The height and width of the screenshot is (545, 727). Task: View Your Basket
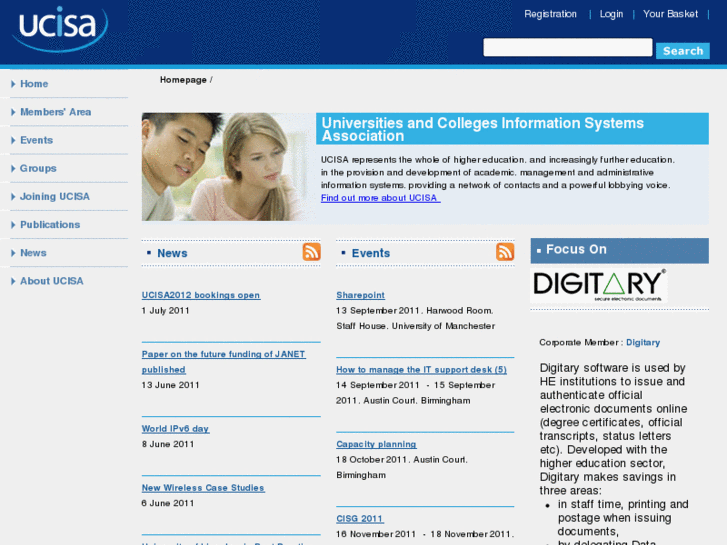point(670,14)
